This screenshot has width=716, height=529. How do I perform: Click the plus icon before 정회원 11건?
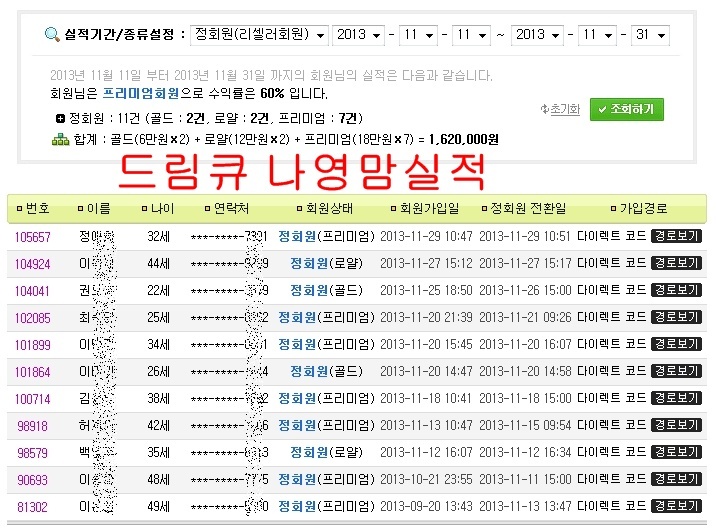point(60,118)
